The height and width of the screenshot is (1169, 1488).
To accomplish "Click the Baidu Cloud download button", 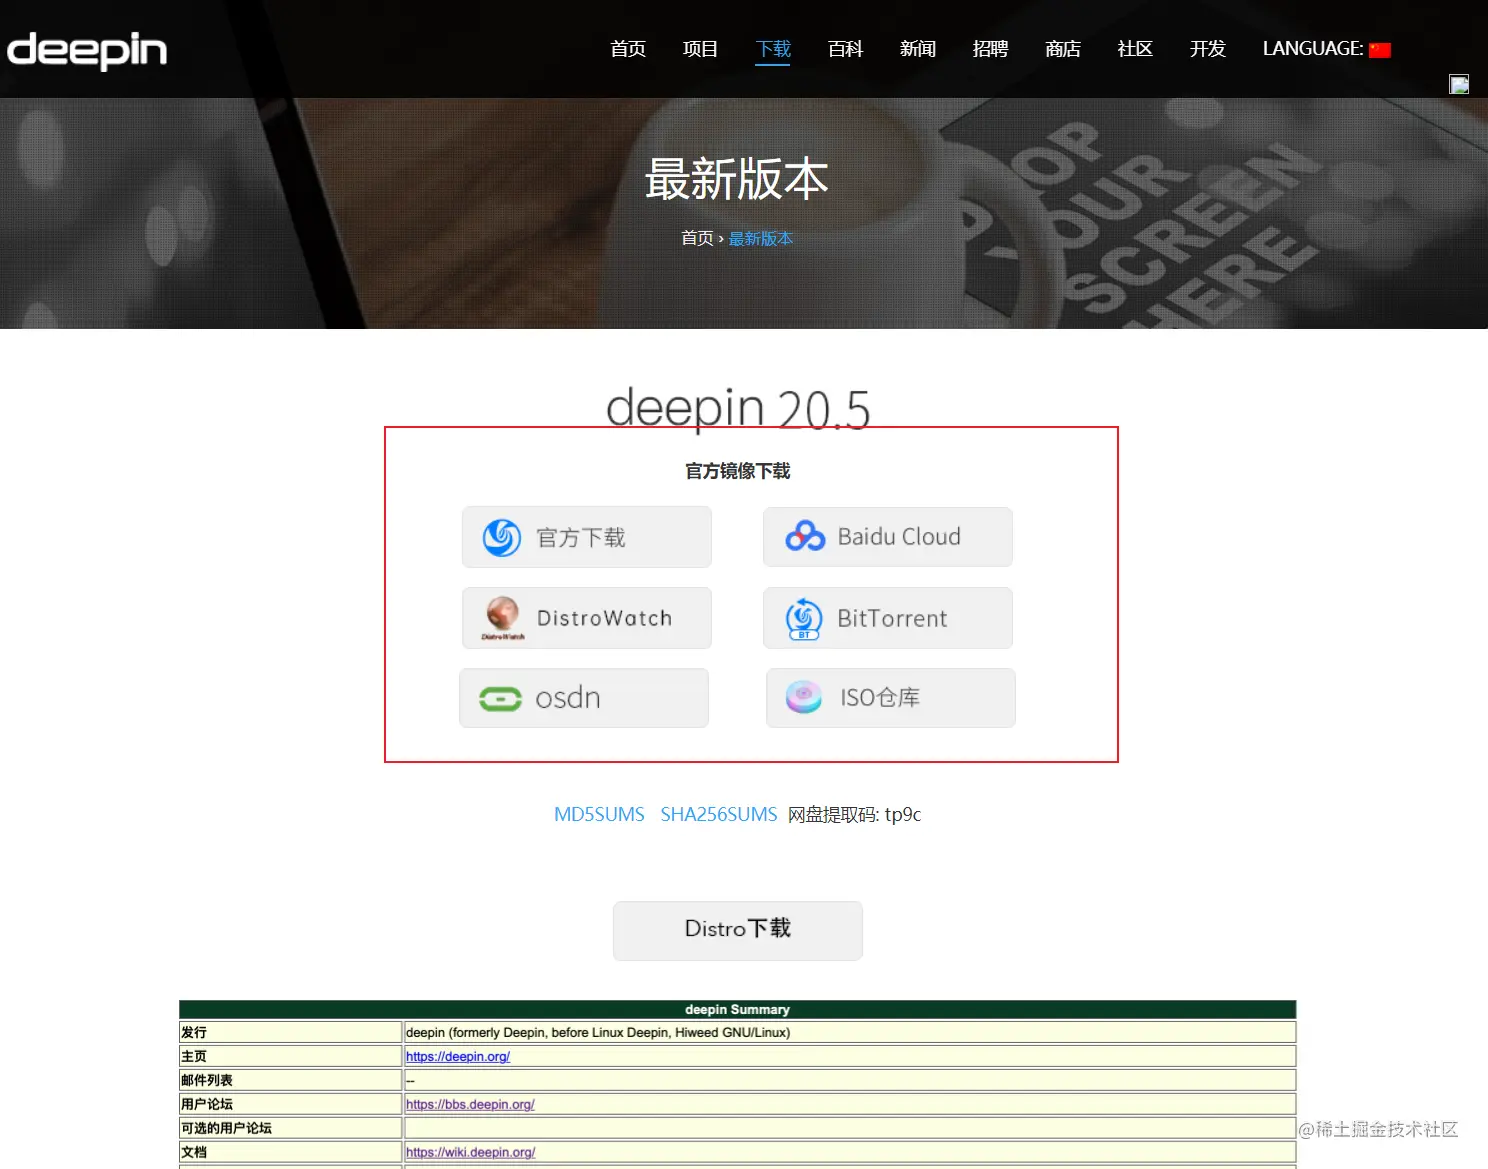I will tap(888, 537).
